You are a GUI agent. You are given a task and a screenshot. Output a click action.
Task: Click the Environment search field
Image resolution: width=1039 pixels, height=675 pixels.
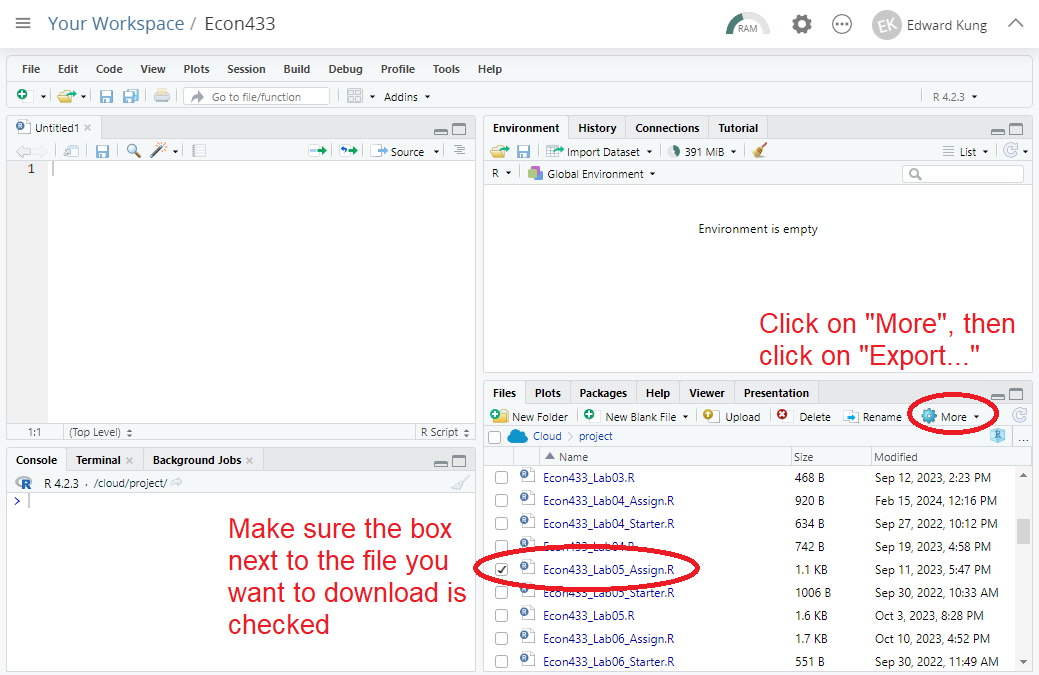(x=963, y=174)
